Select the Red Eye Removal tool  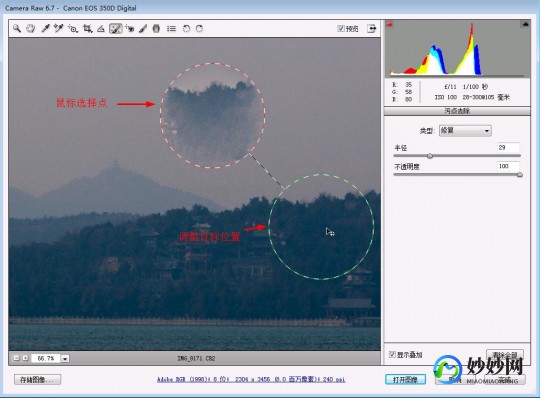click(x=130, y=29)
